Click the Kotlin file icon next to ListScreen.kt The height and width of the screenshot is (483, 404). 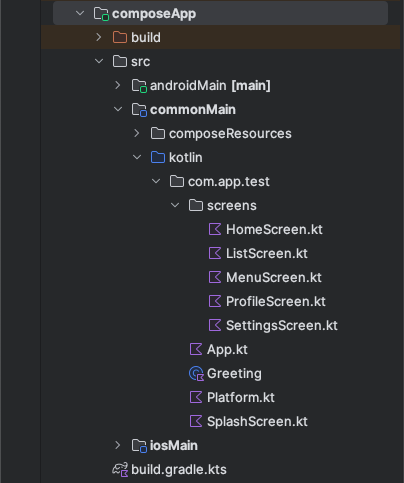point(215,253)
